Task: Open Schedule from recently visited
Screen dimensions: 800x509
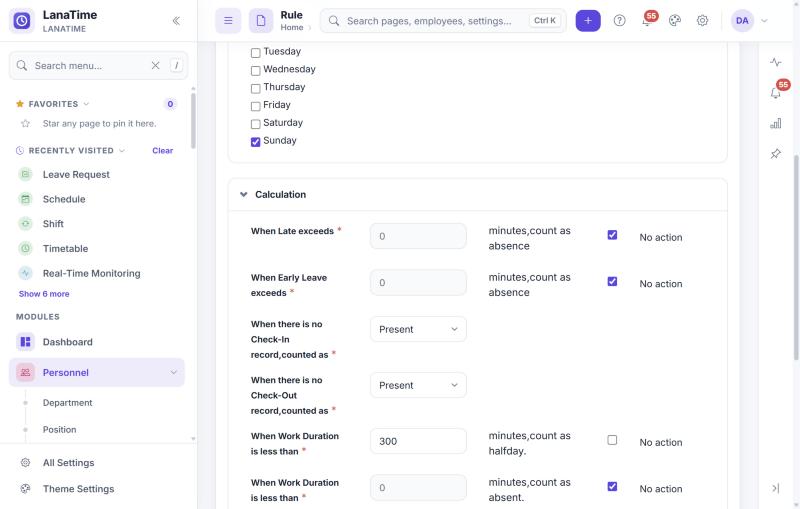Action: click(64, 199)
